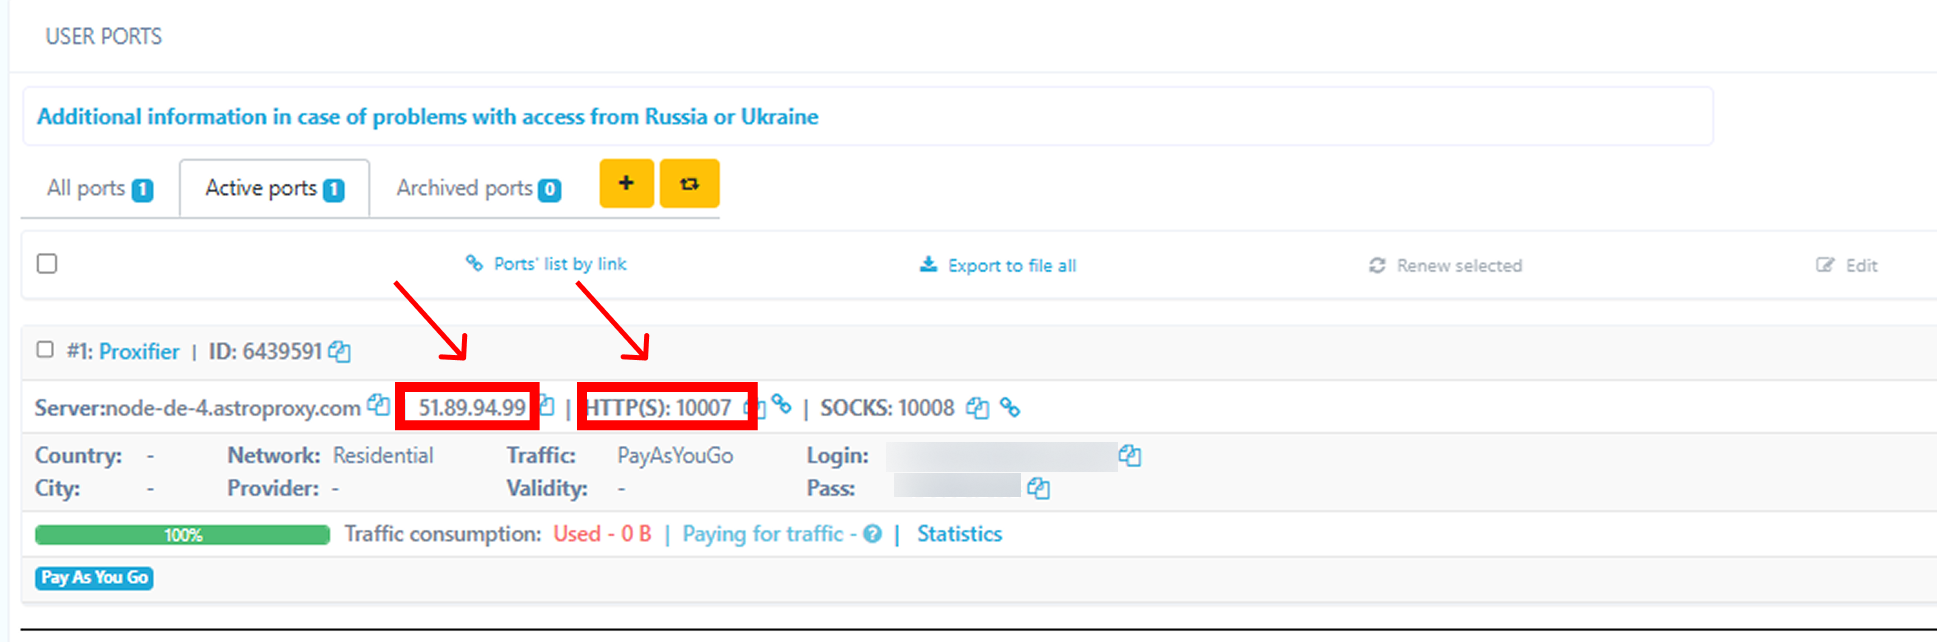Screen dimensions: 1937x642
Task: Select the Active ports tab
Action: tap(274, 188)
